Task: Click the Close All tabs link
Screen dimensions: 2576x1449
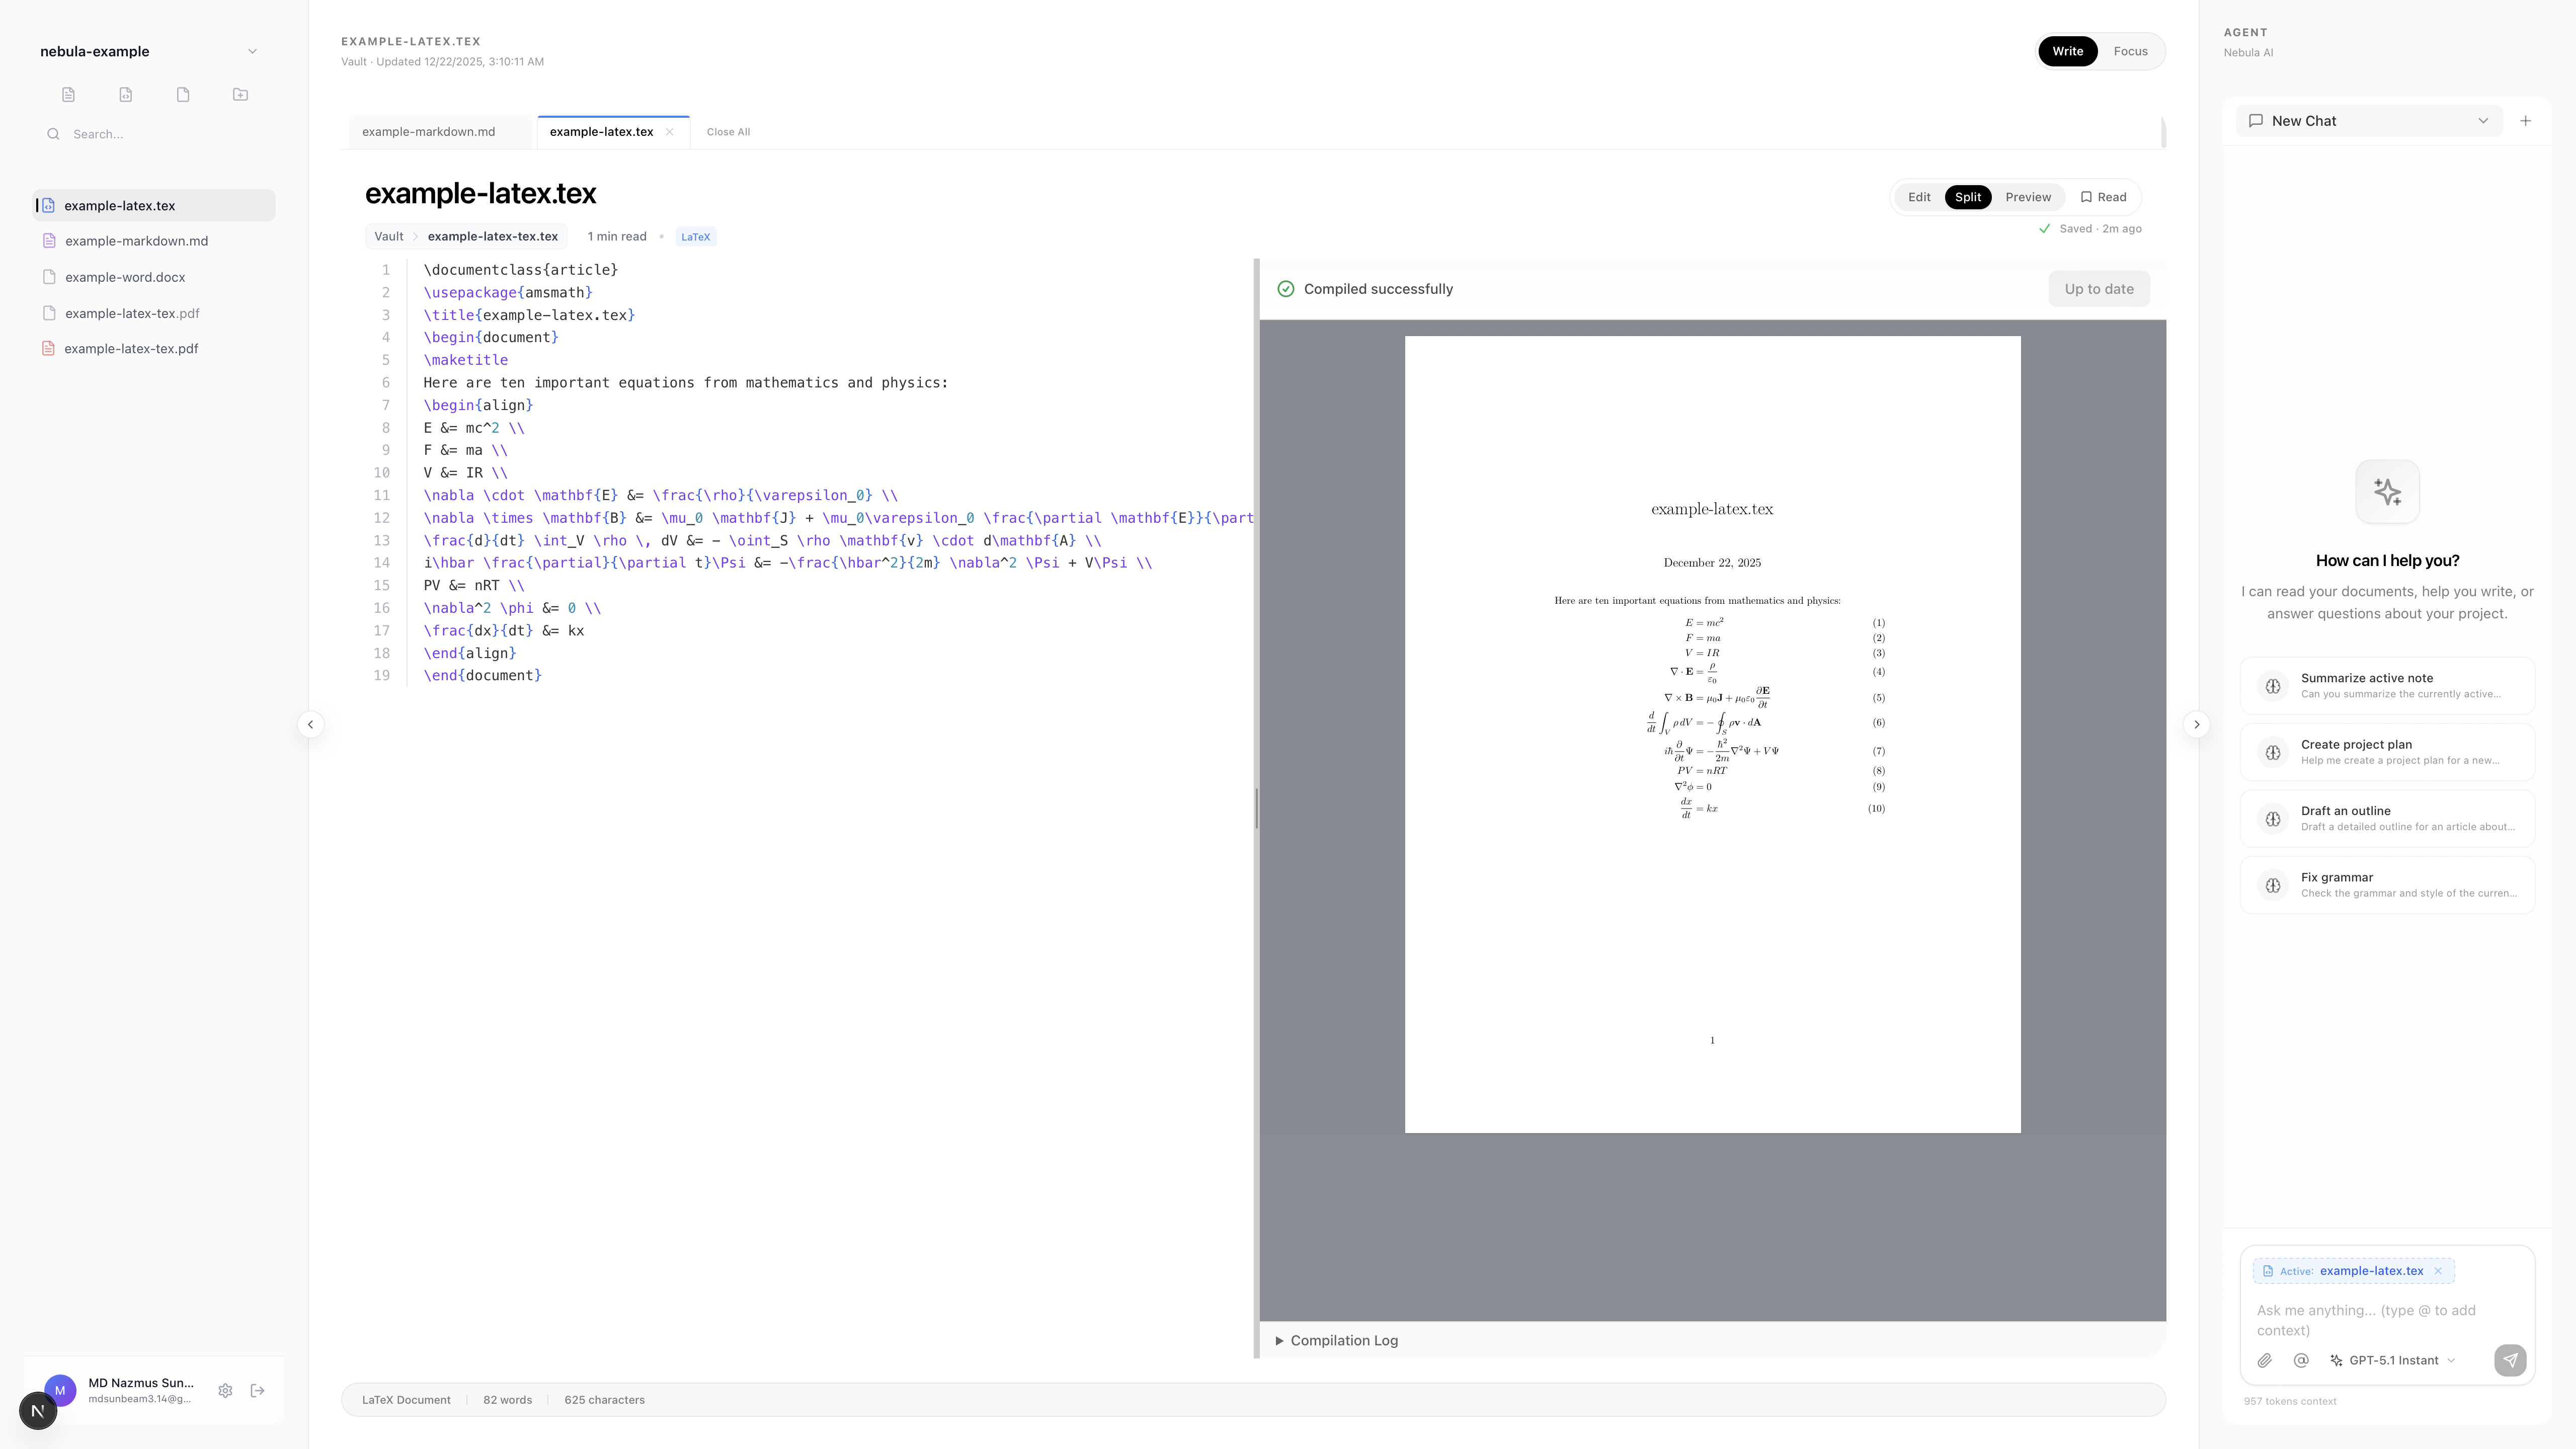Action: click(x=728, y=132)
